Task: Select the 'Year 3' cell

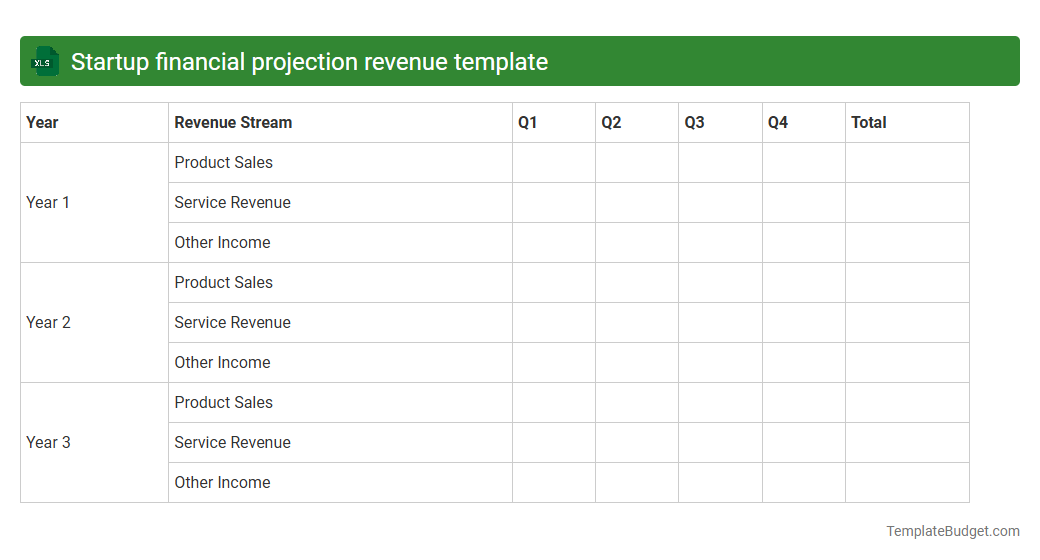Action: click(x=94, y=443)
